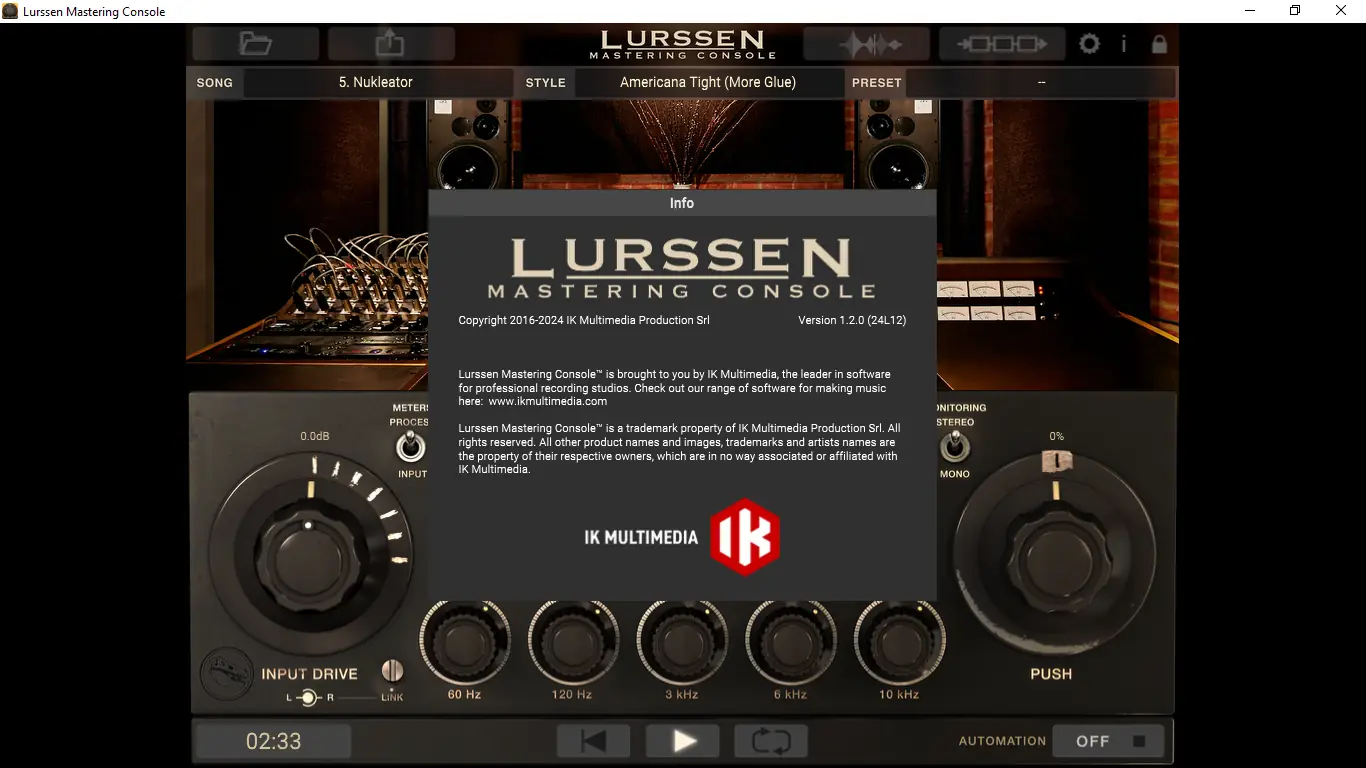Open the waveform view icon
The image size is (1366, 768).
tap(867, 44)
